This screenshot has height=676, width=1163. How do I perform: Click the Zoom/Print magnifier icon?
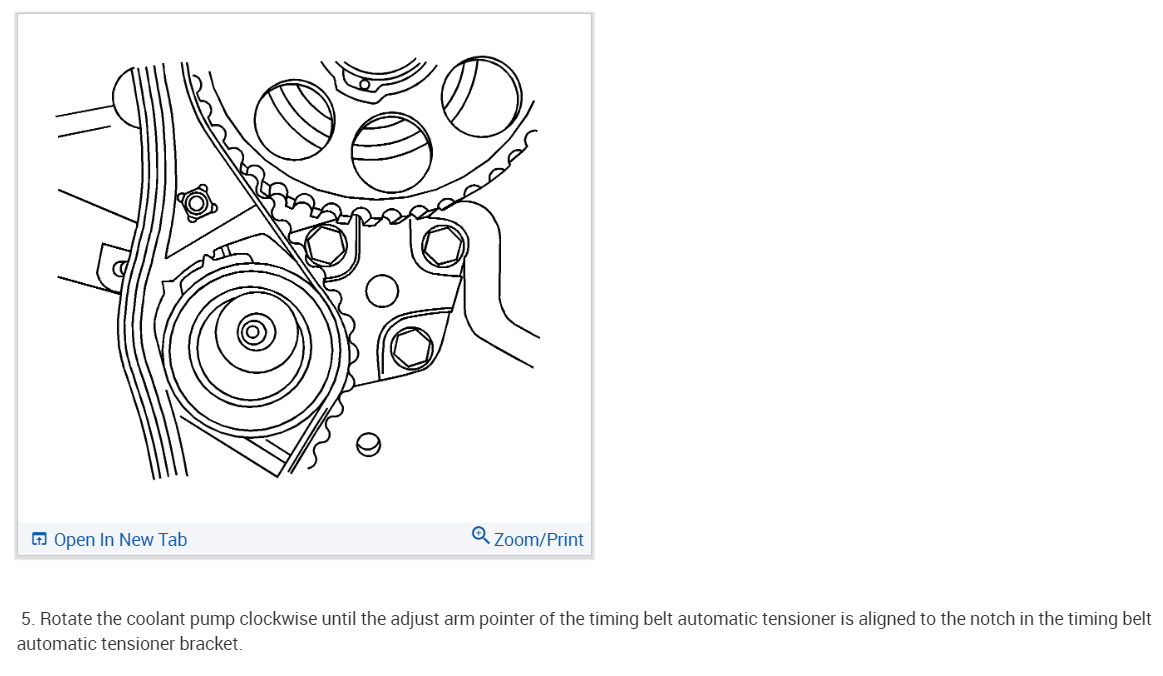(480, 535)
